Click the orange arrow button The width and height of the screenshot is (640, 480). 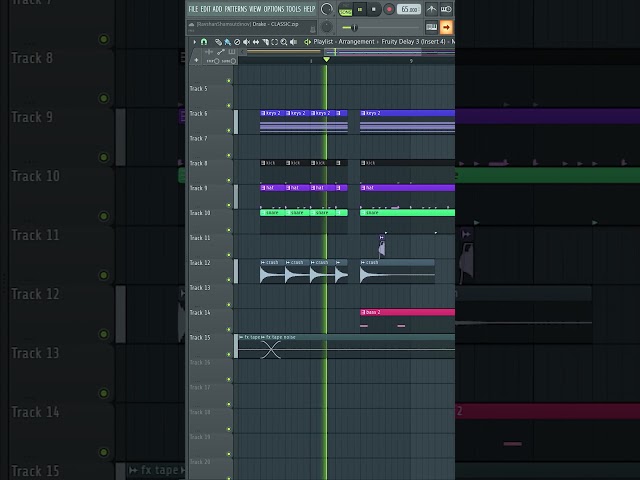446,27
